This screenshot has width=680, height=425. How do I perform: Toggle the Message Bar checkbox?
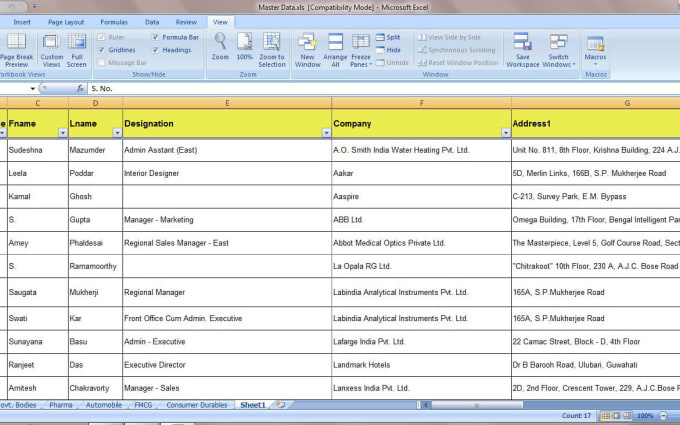pos(101,62)
